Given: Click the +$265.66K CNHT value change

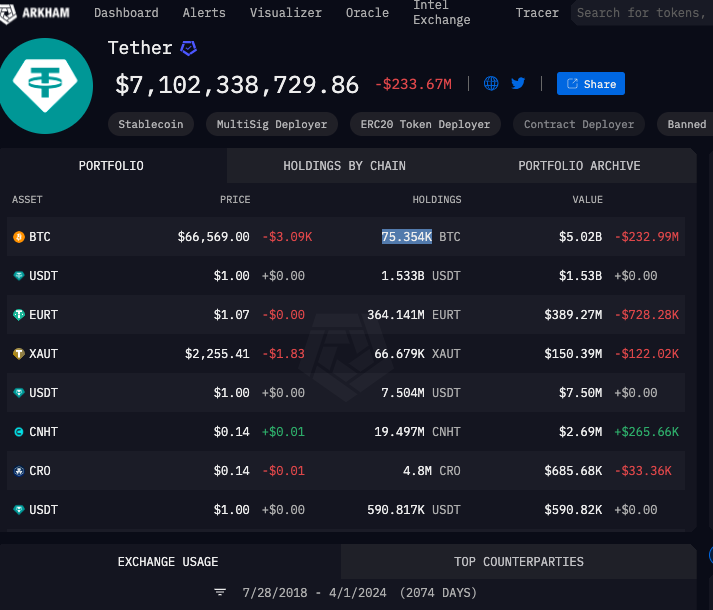Looking at the screenshot, I should click(x=647, y=432).
